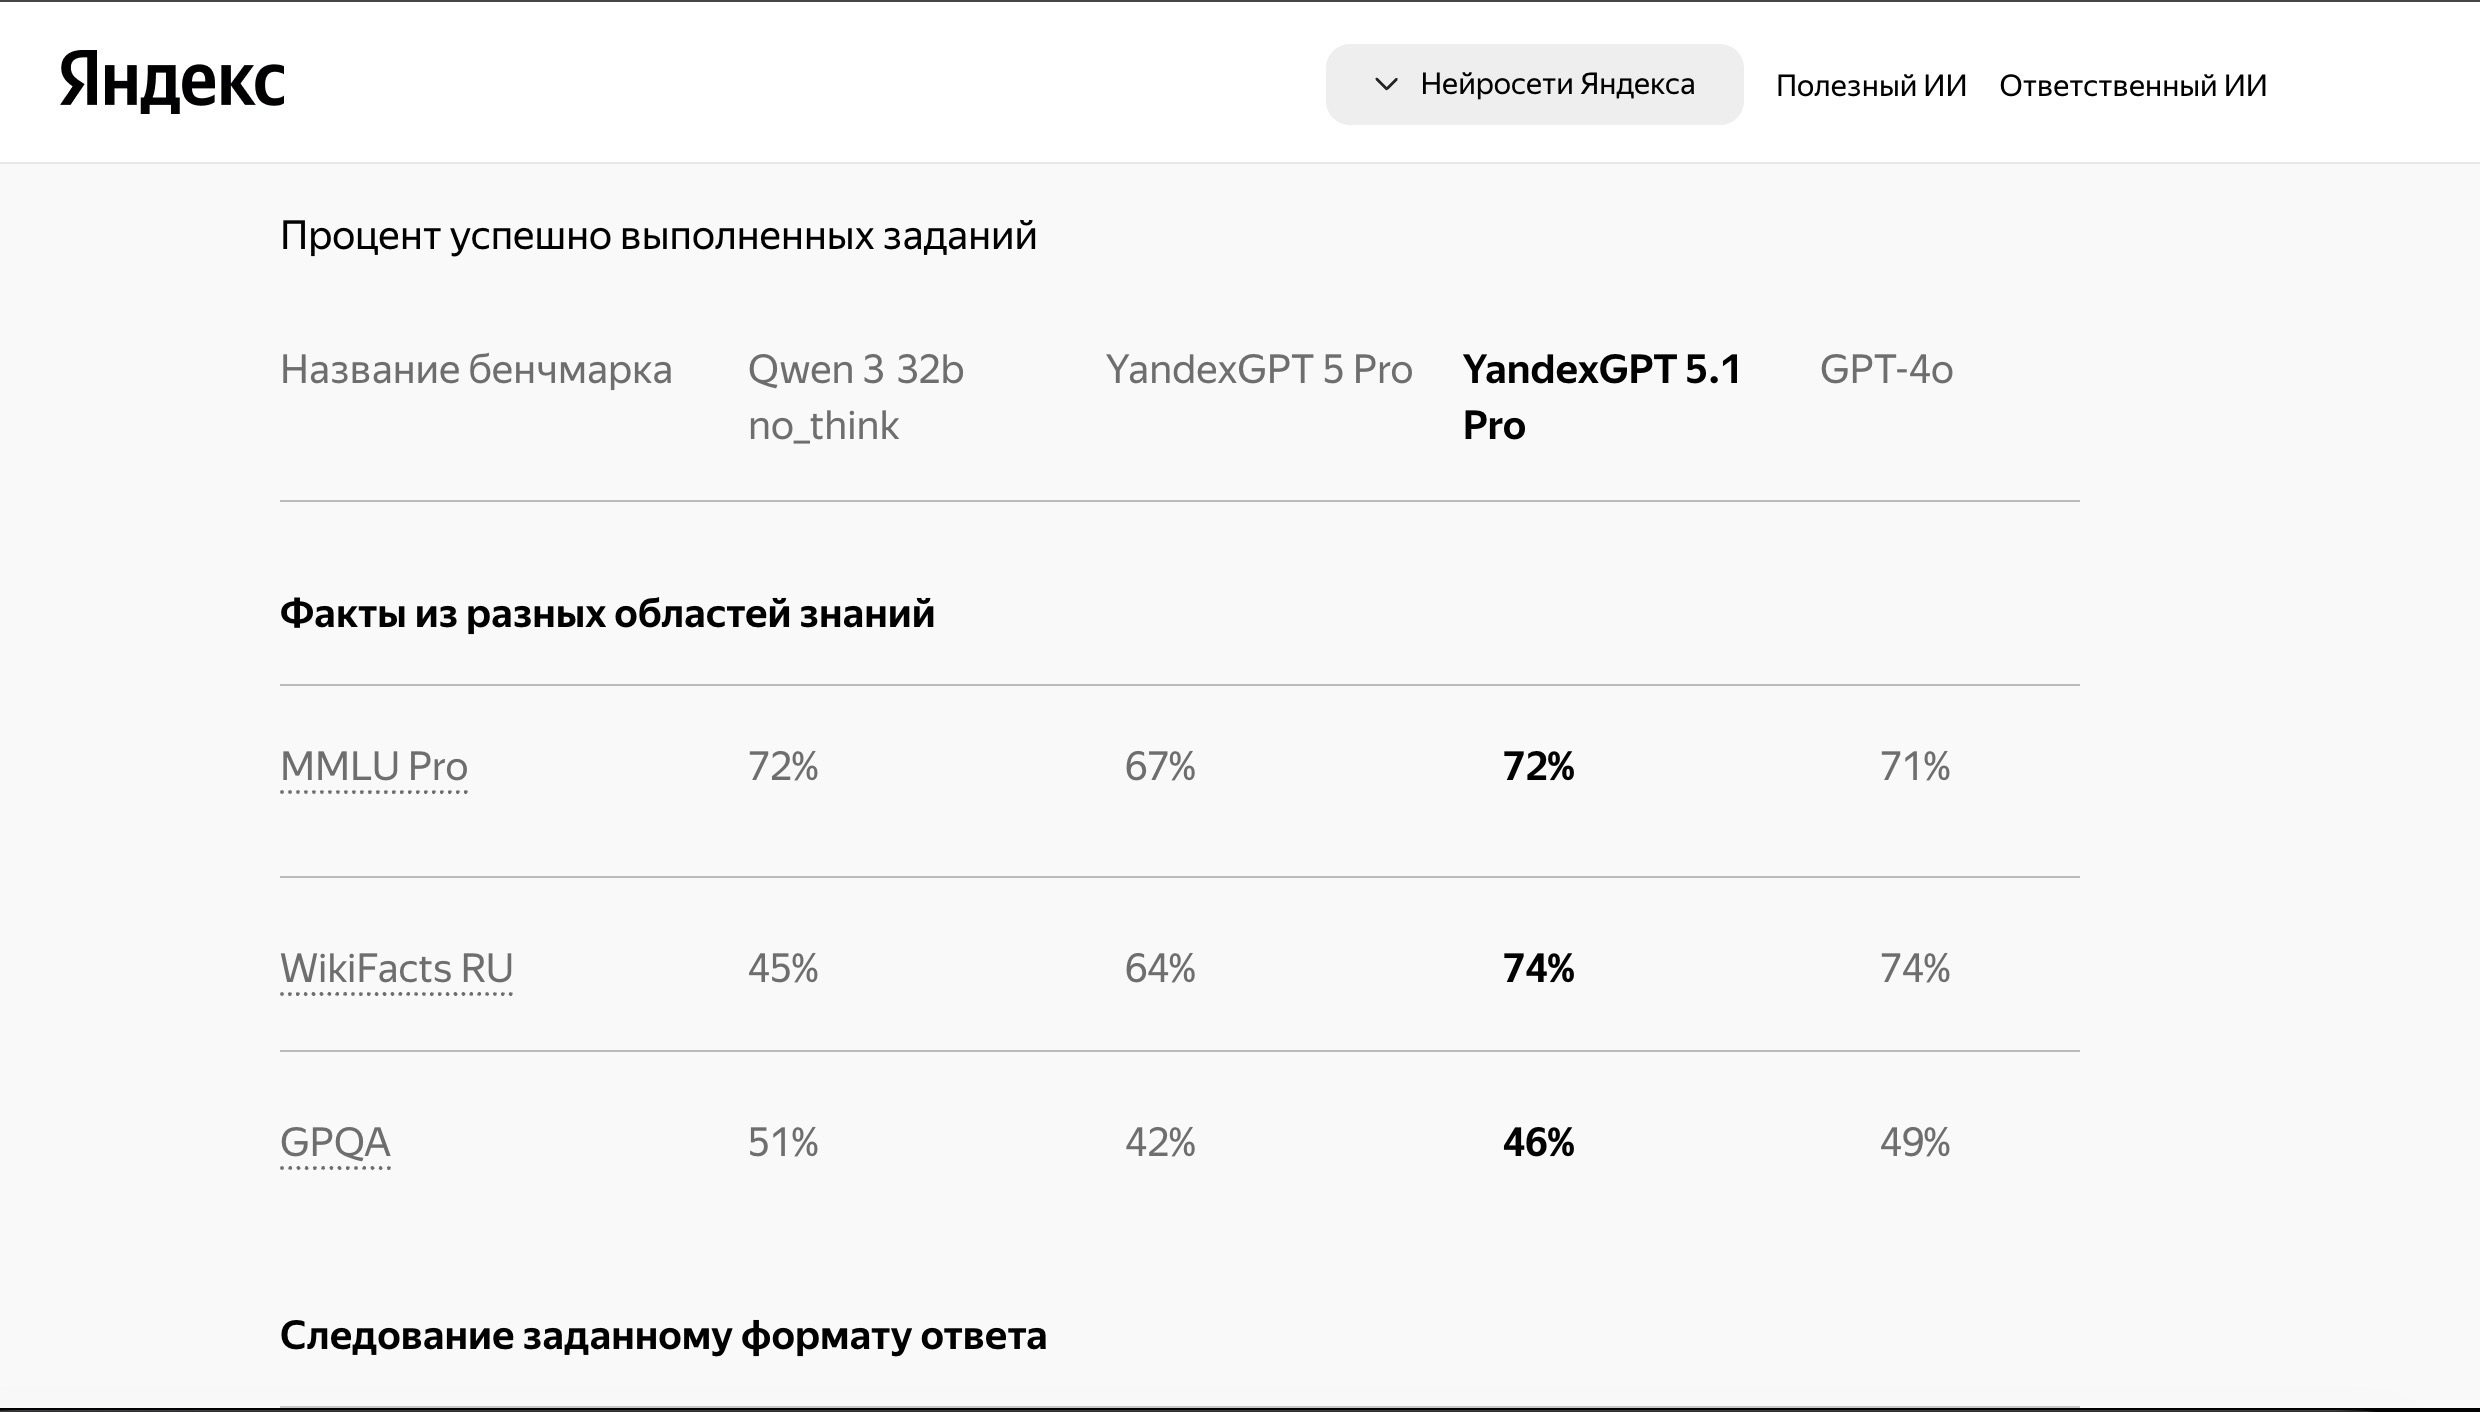
Task: Click GPT-4o's 49% GPQA score
Action: (1915, 1143)
